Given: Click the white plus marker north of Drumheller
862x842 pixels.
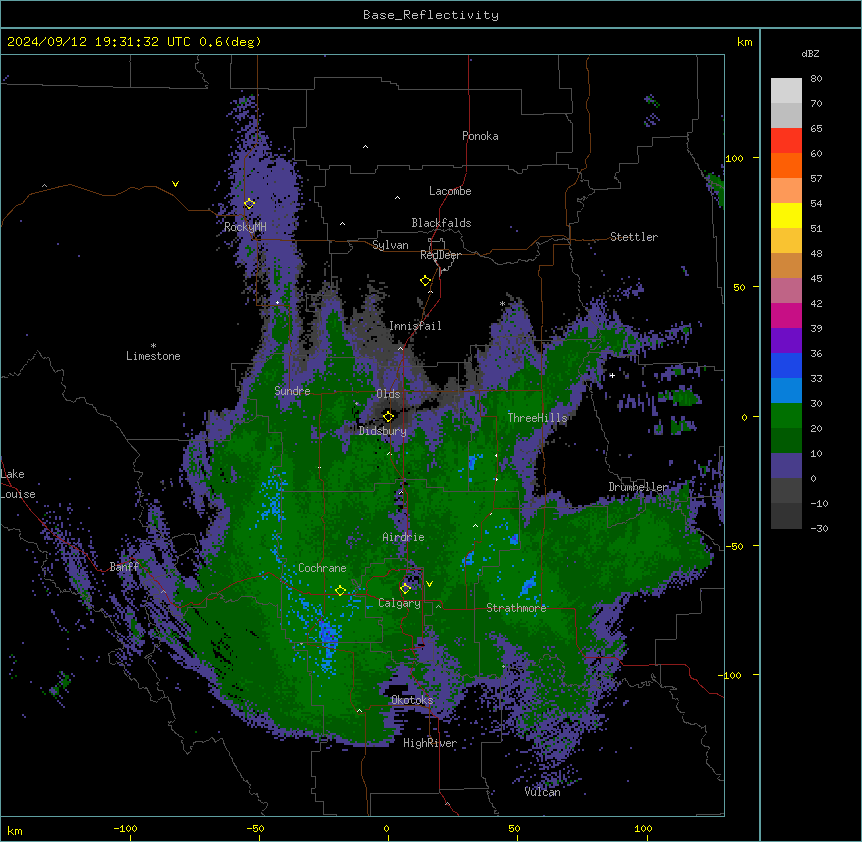Looking at the screenshot, I should pos(612,375).
